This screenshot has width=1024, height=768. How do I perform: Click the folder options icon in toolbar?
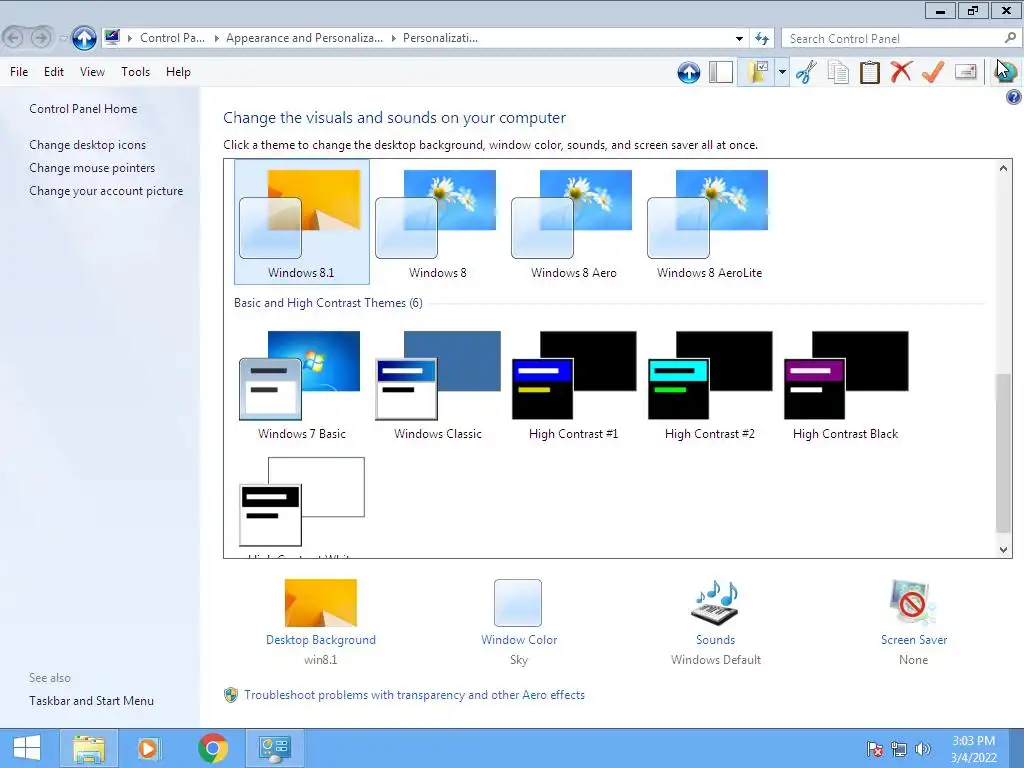point(758,72)
